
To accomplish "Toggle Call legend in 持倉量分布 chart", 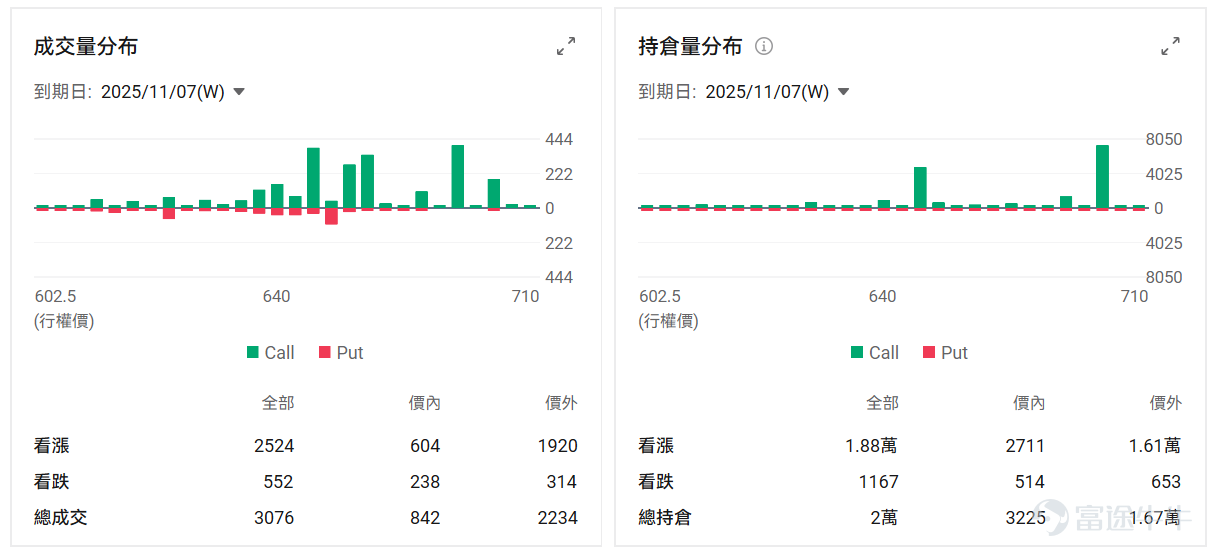I will click(874, 352).
